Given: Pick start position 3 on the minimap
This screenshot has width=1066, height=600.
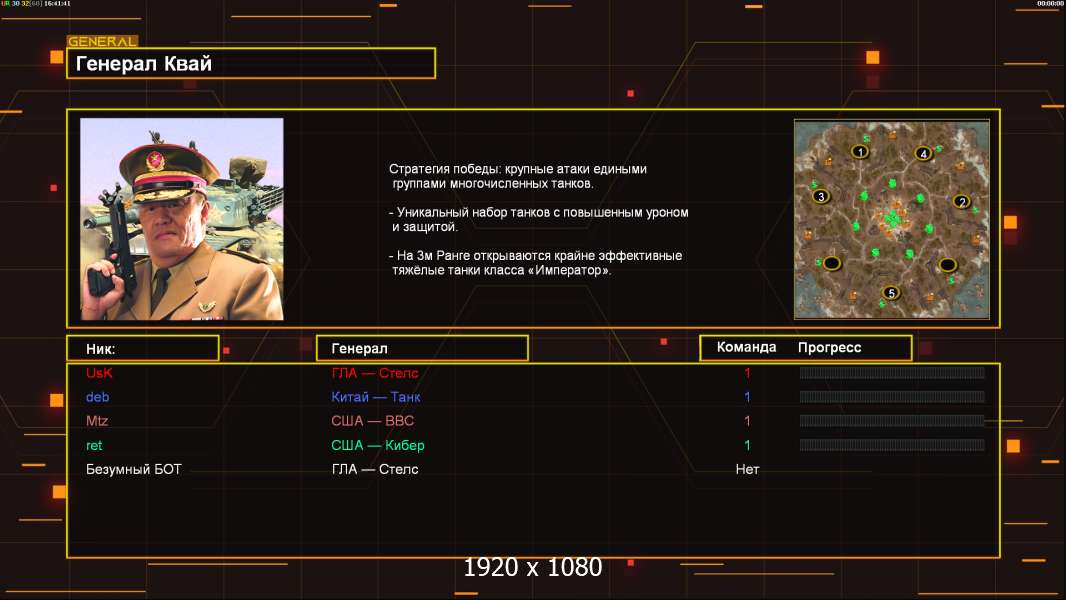Looking at the screenshot, I should [x=822, y=197].
